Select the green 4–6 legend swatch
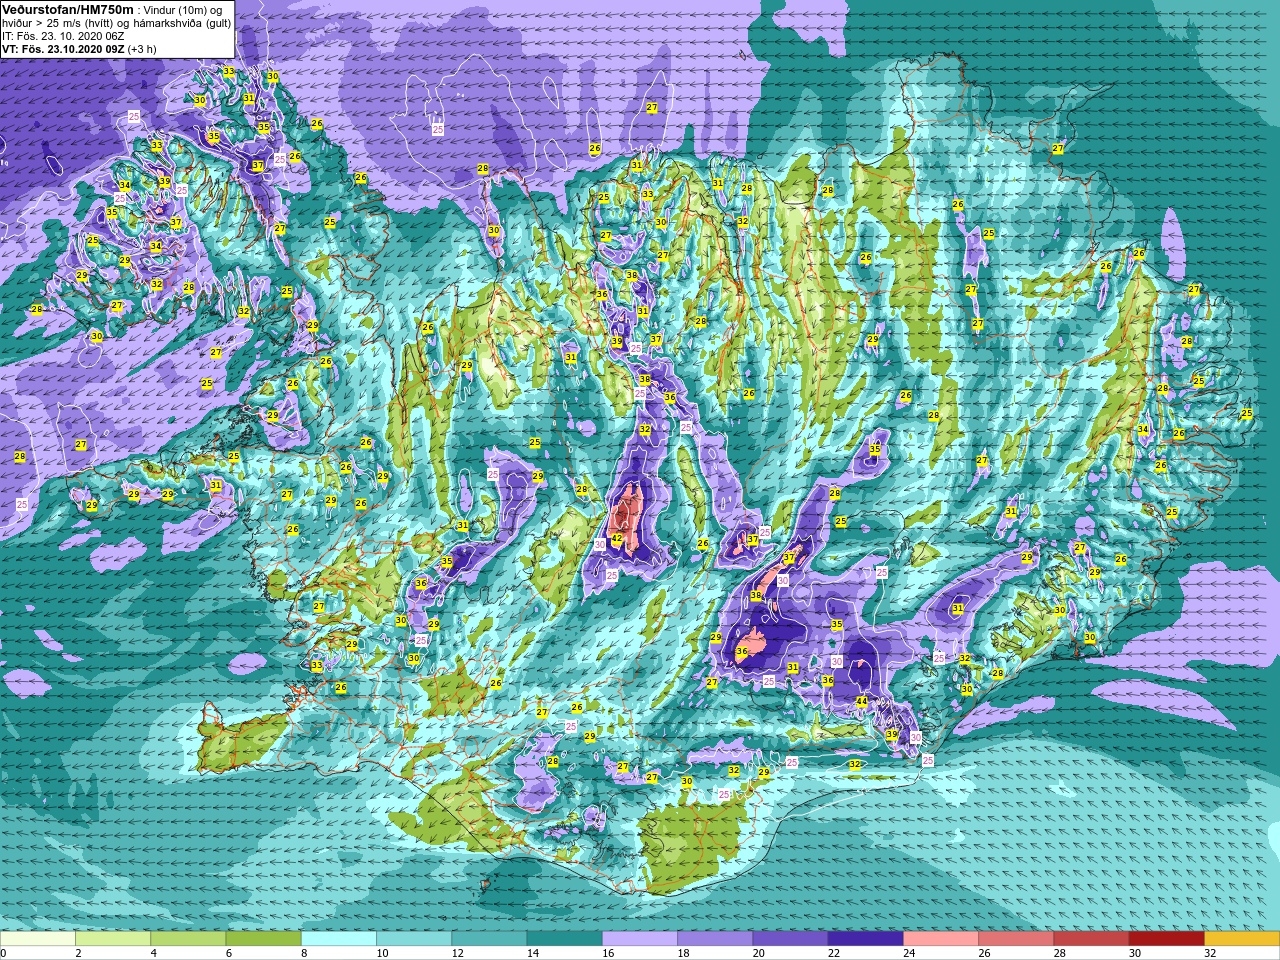The width and height of the screenshot is (1280, 960). point(188,939)
